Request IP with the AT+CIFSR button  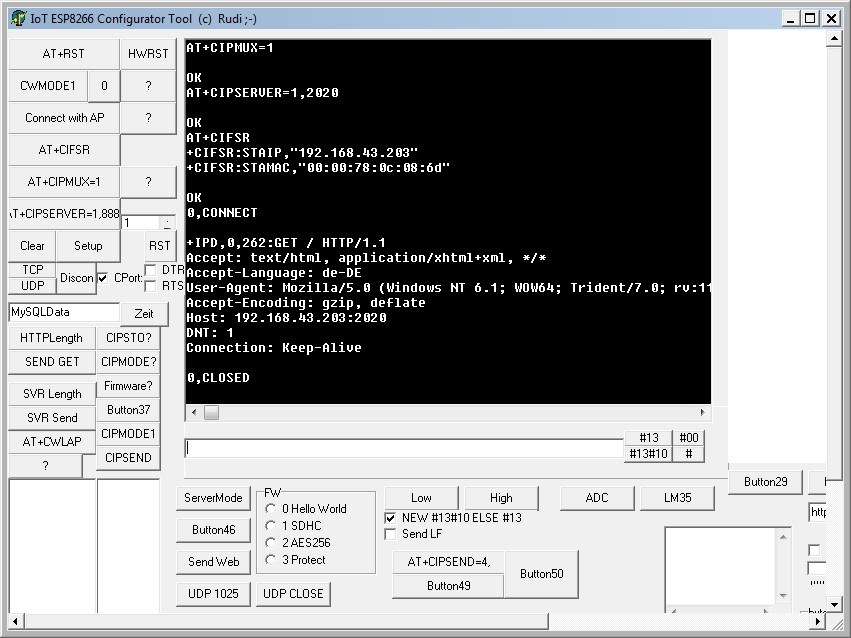point(64,150)
